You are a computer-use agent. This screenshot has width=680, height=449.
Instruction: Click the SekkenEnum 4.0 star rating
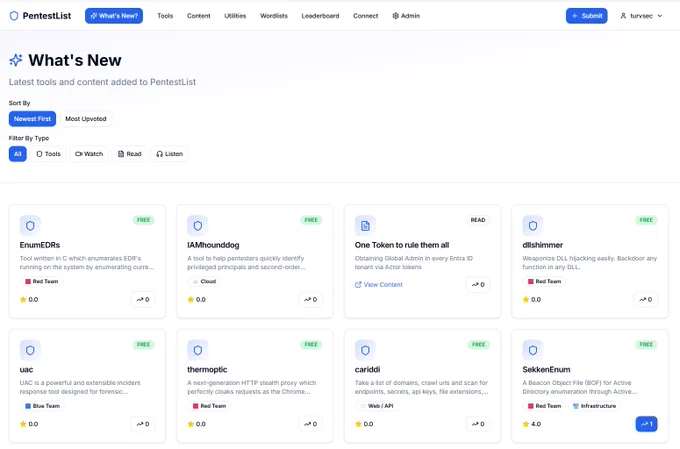pos(532,424)
